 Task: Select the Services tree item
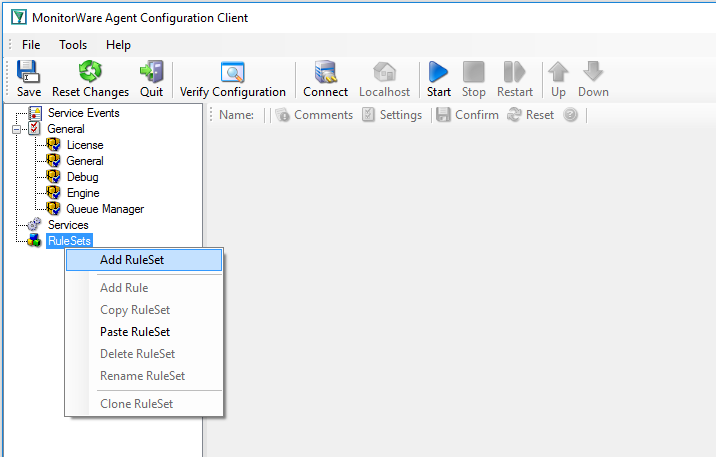pyautogui.click(x=68, y=225)
